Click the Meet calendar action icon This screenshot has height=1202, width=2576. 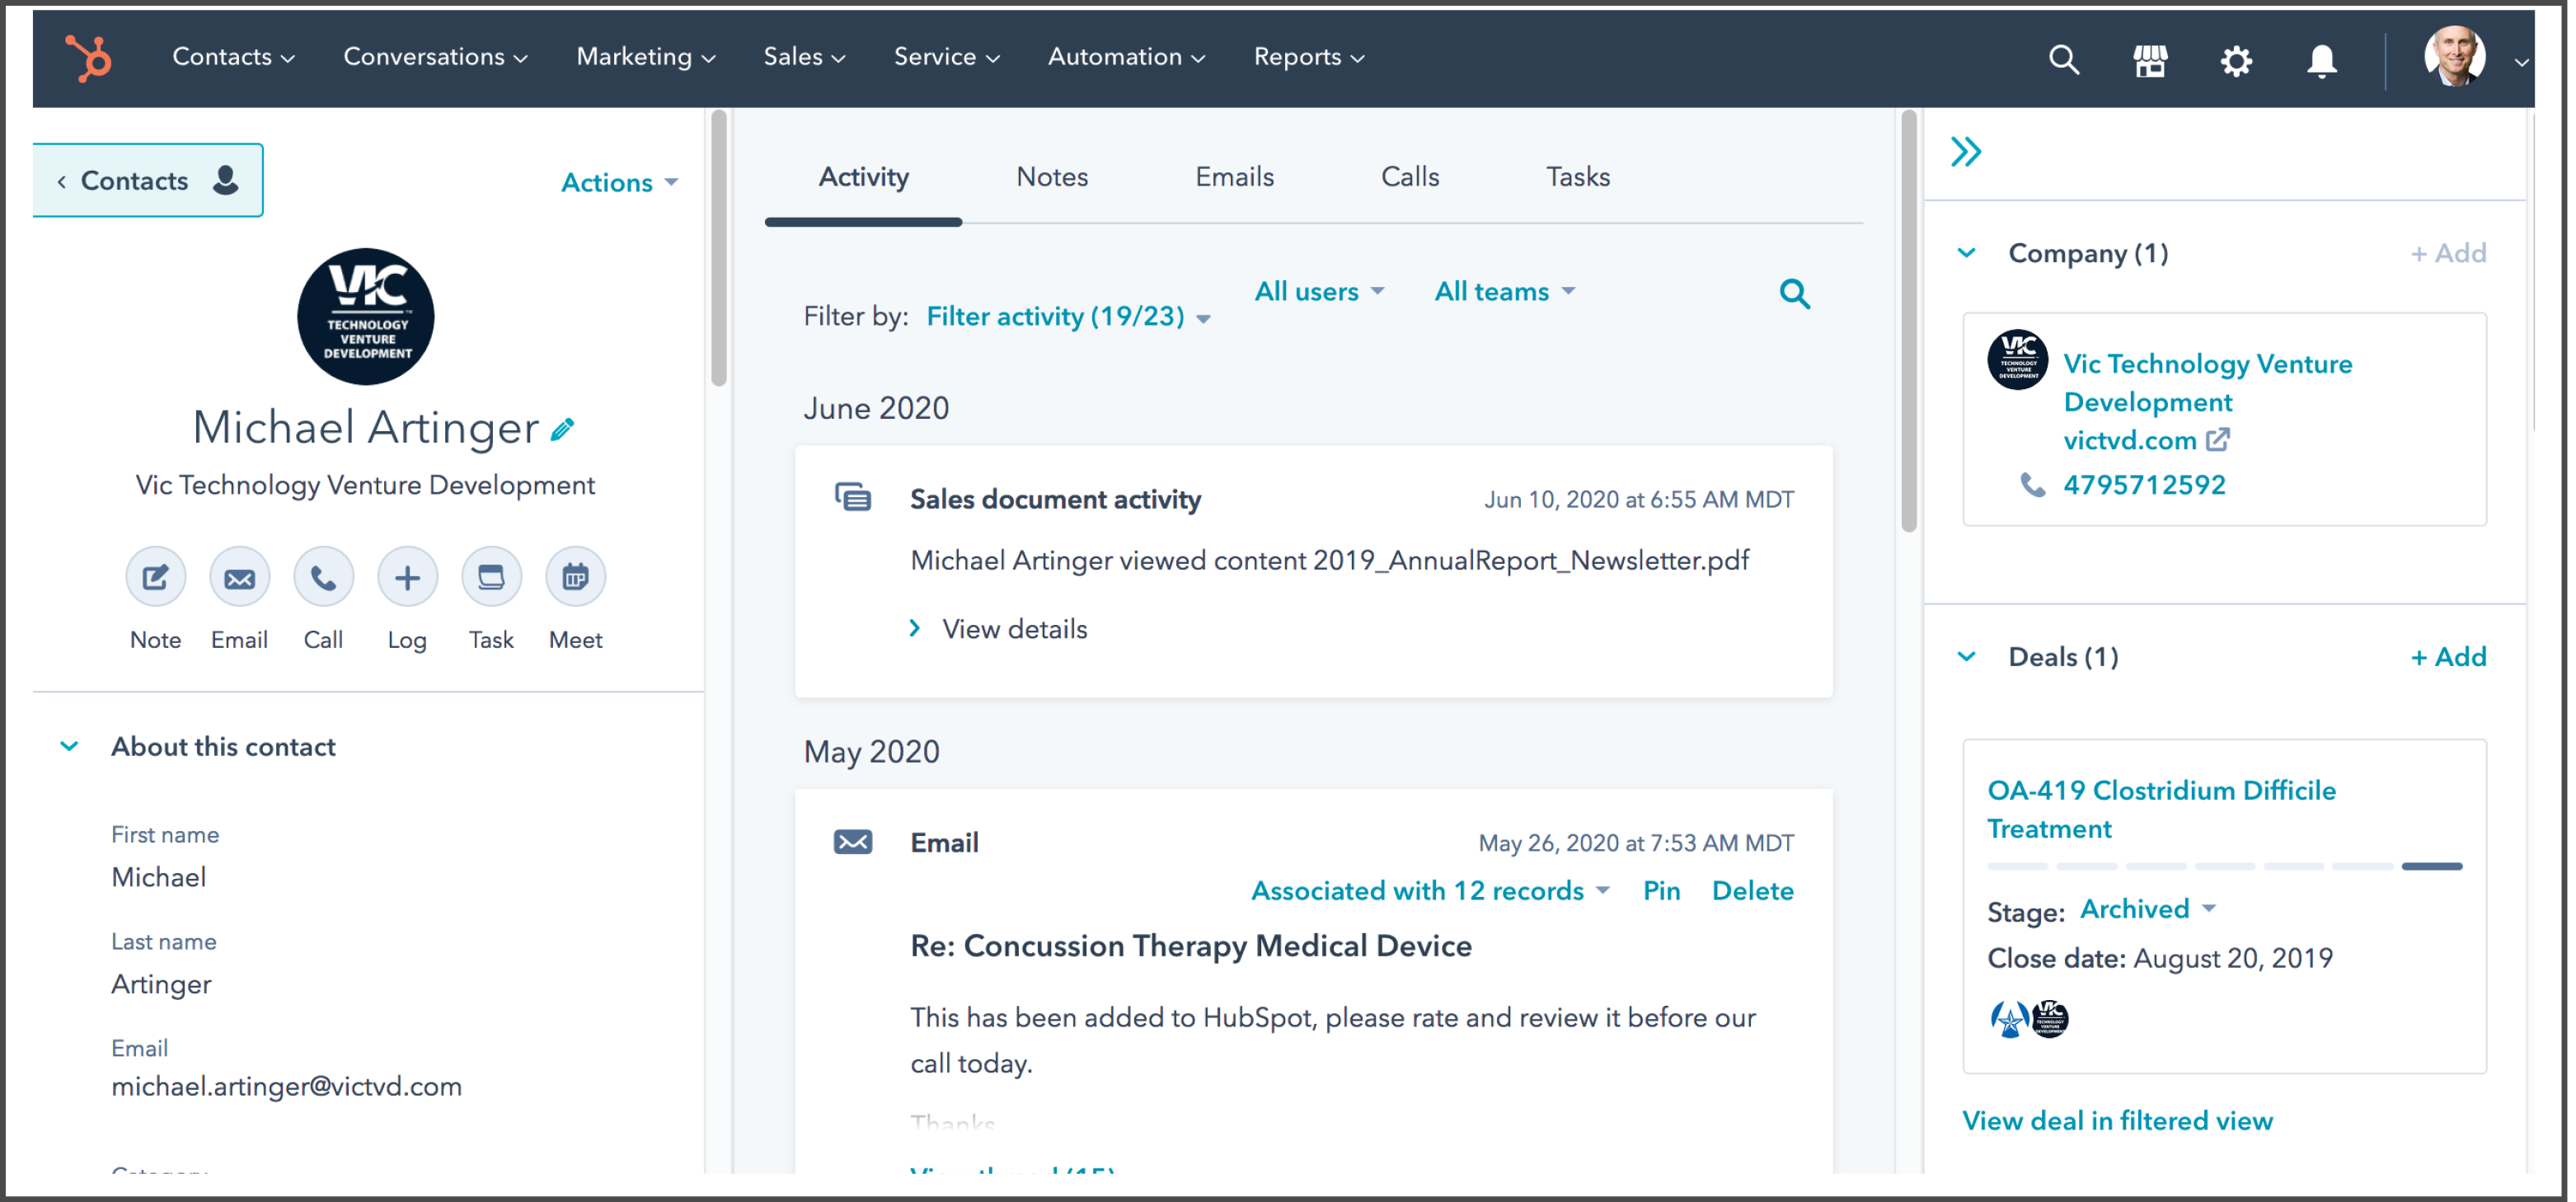[575, 577]
